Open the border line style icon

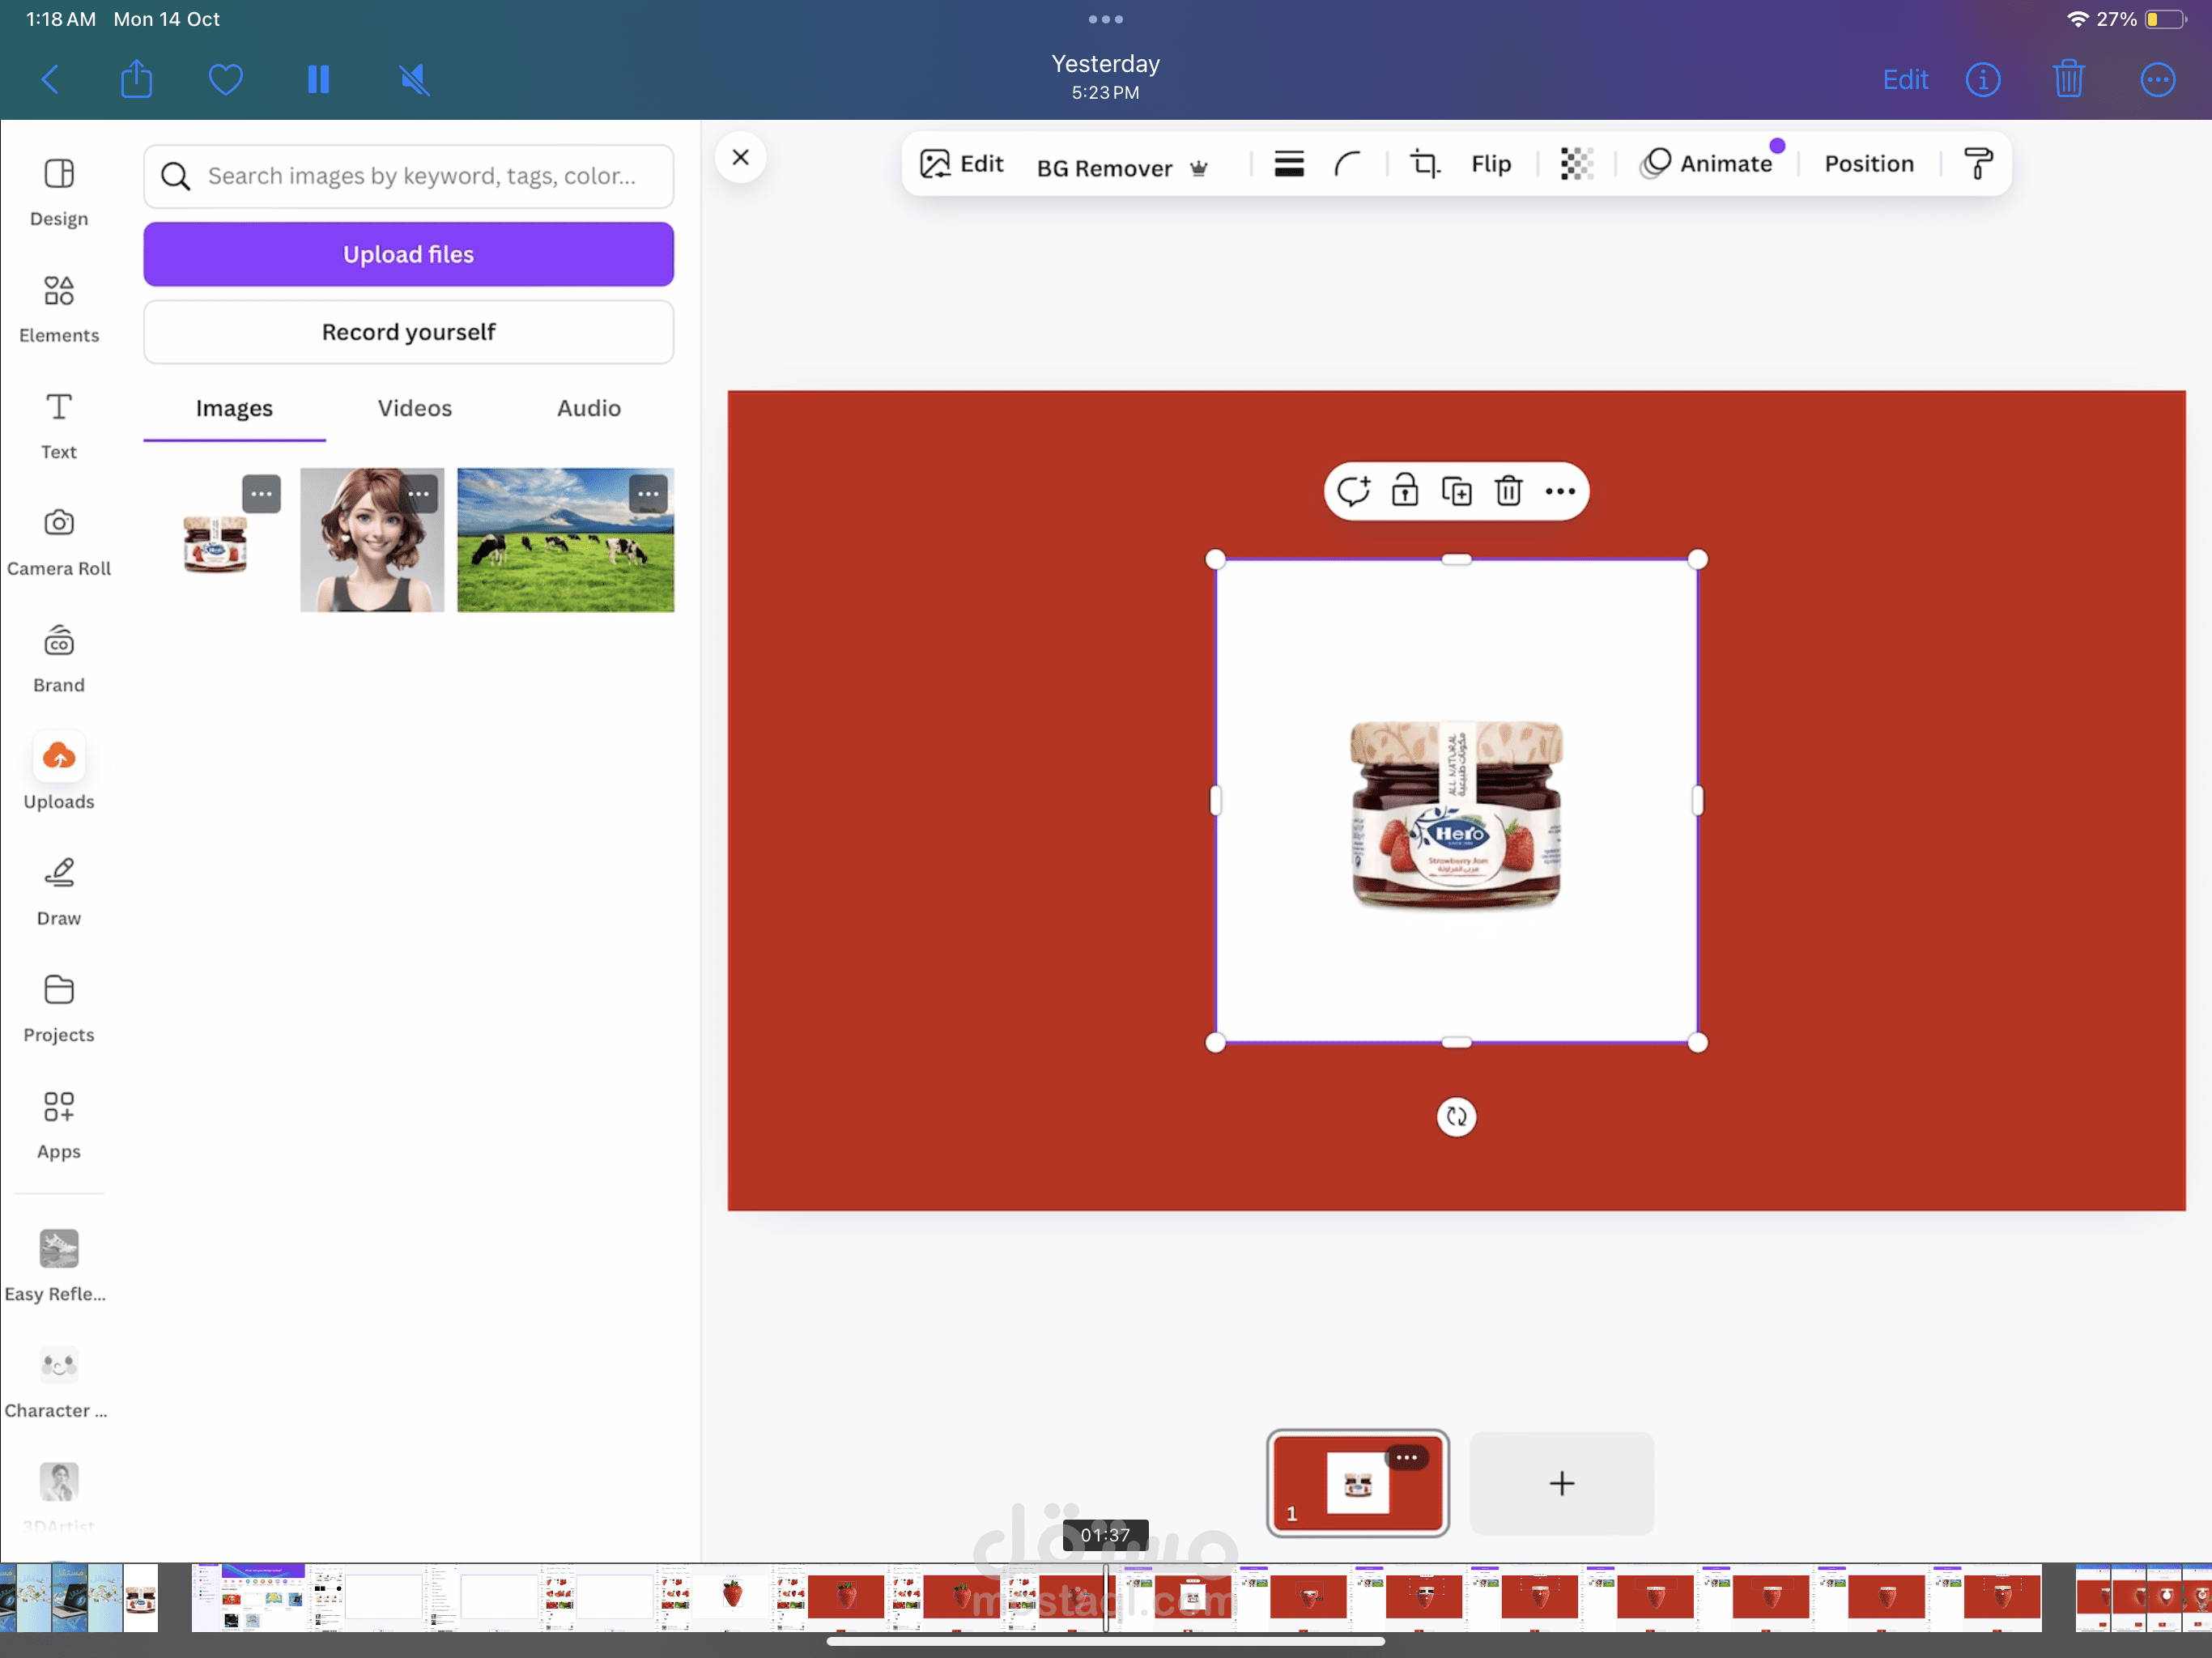coord(1288,164)
